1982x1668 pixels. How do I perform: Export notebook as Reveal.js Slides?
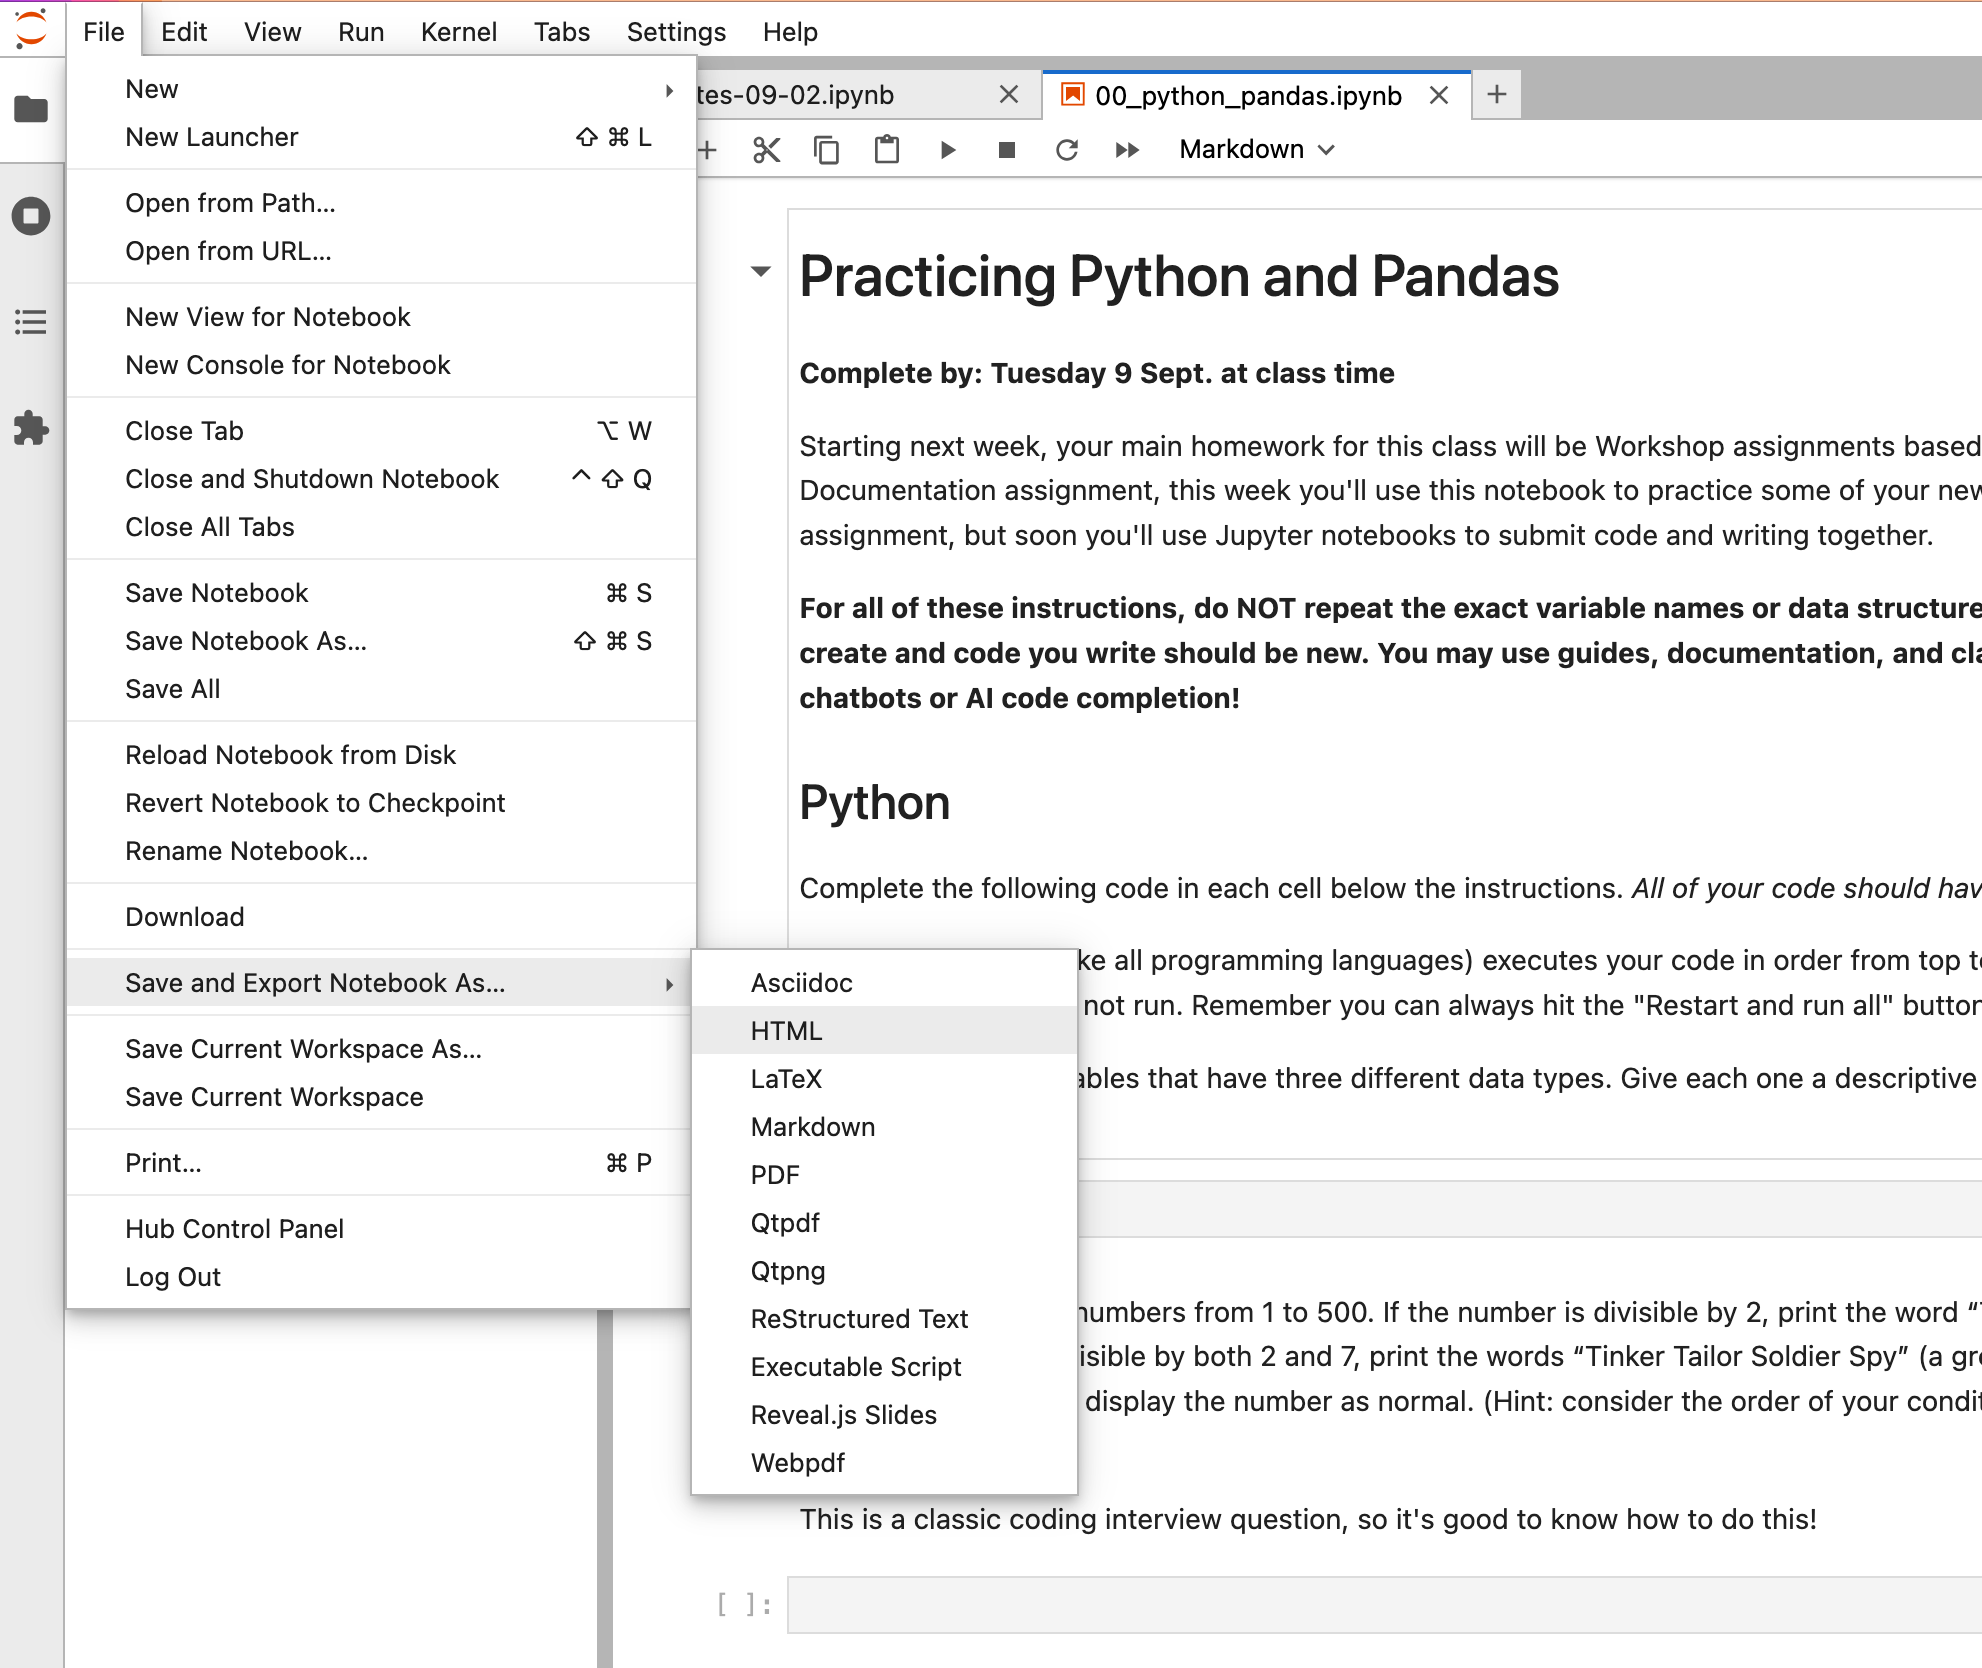(x=884, y=1415)
